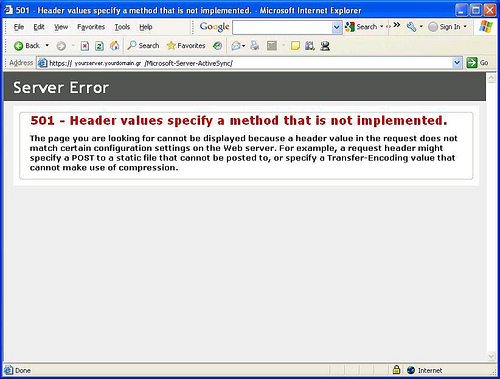Click the Server Error heading
This screenshot has width=500, height=379.
click(x=61, y=88)
